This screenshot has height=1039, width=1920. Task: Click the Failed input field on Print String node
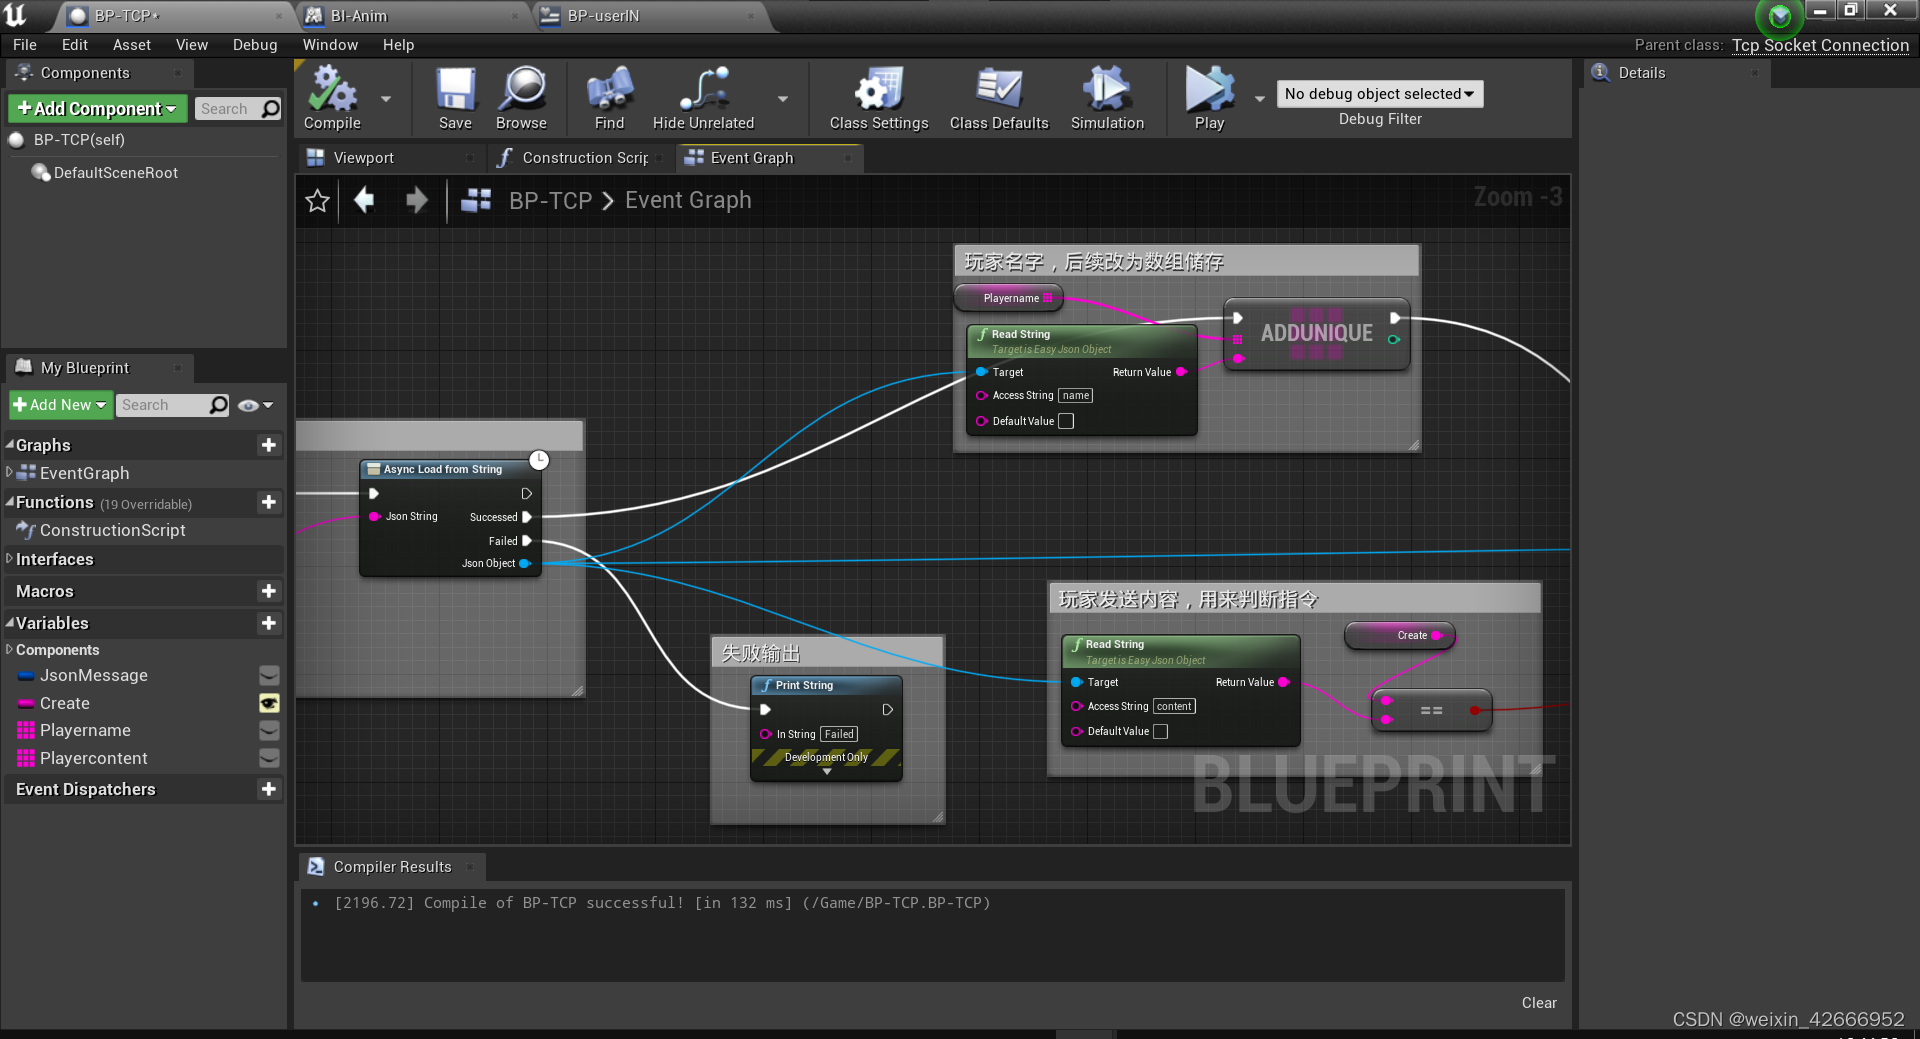(x=838, y=733)
